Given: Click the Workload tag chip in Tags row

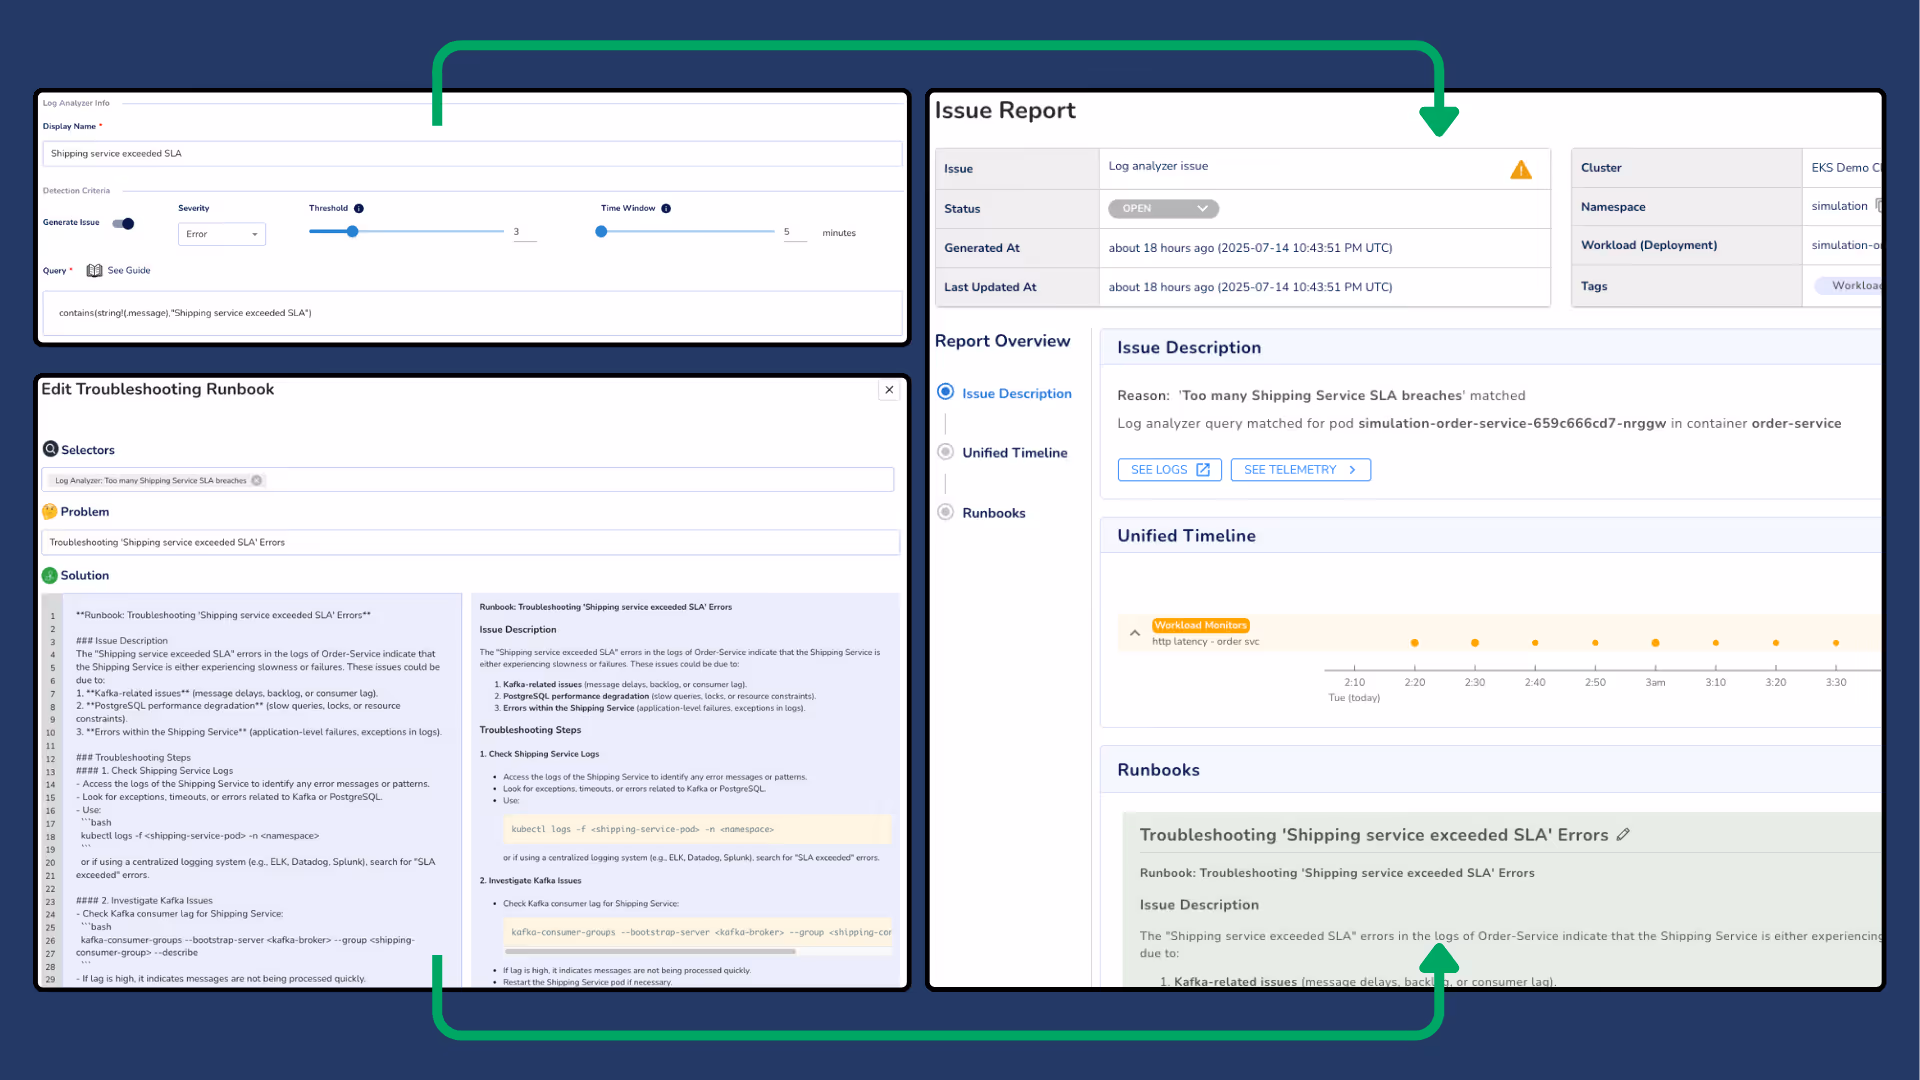Looking at the screenshot, I should pos(1850,285).
